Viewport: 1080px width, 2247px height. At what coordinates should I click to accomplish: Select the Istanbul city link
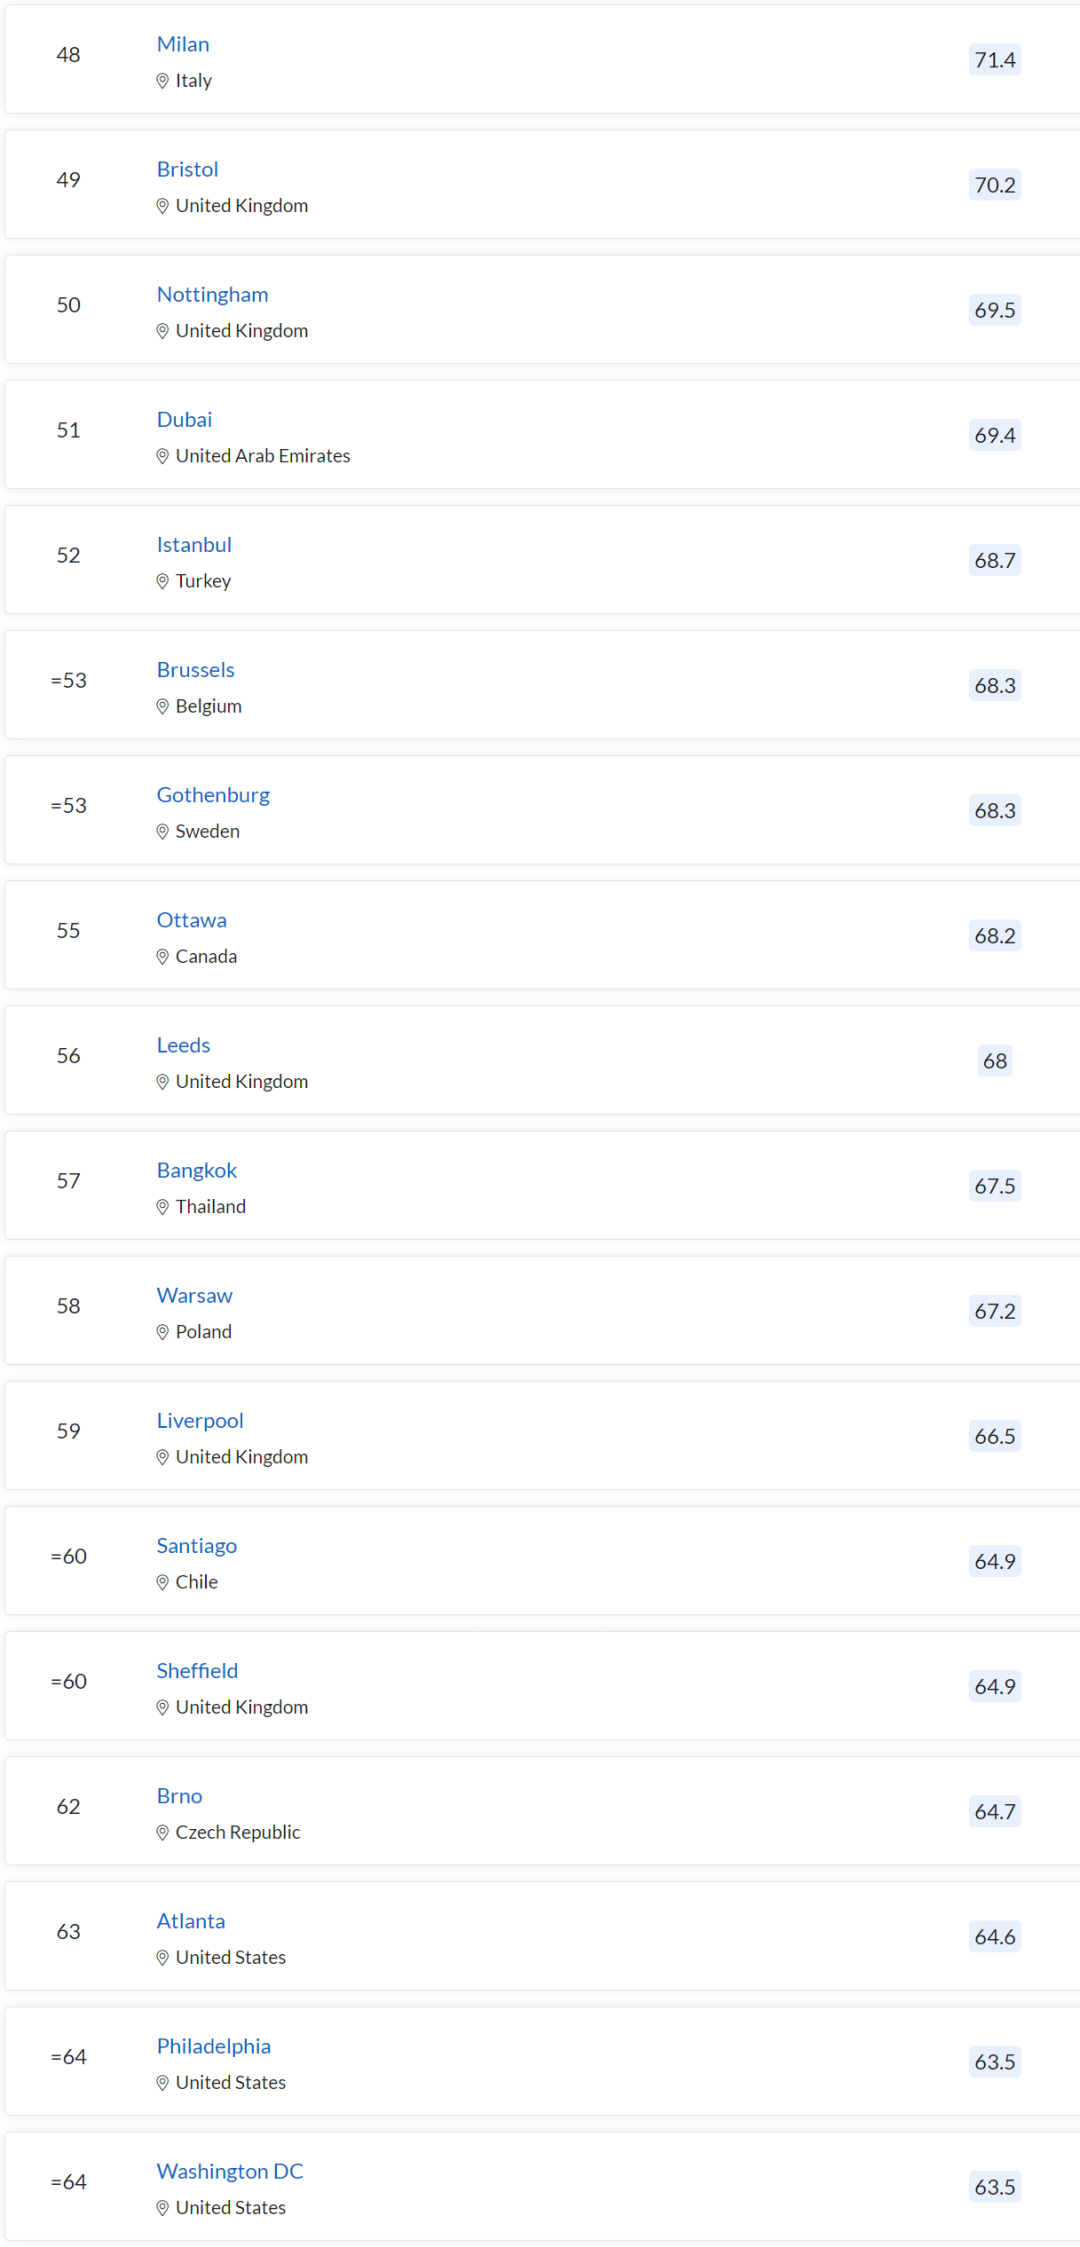coord(194,544)
